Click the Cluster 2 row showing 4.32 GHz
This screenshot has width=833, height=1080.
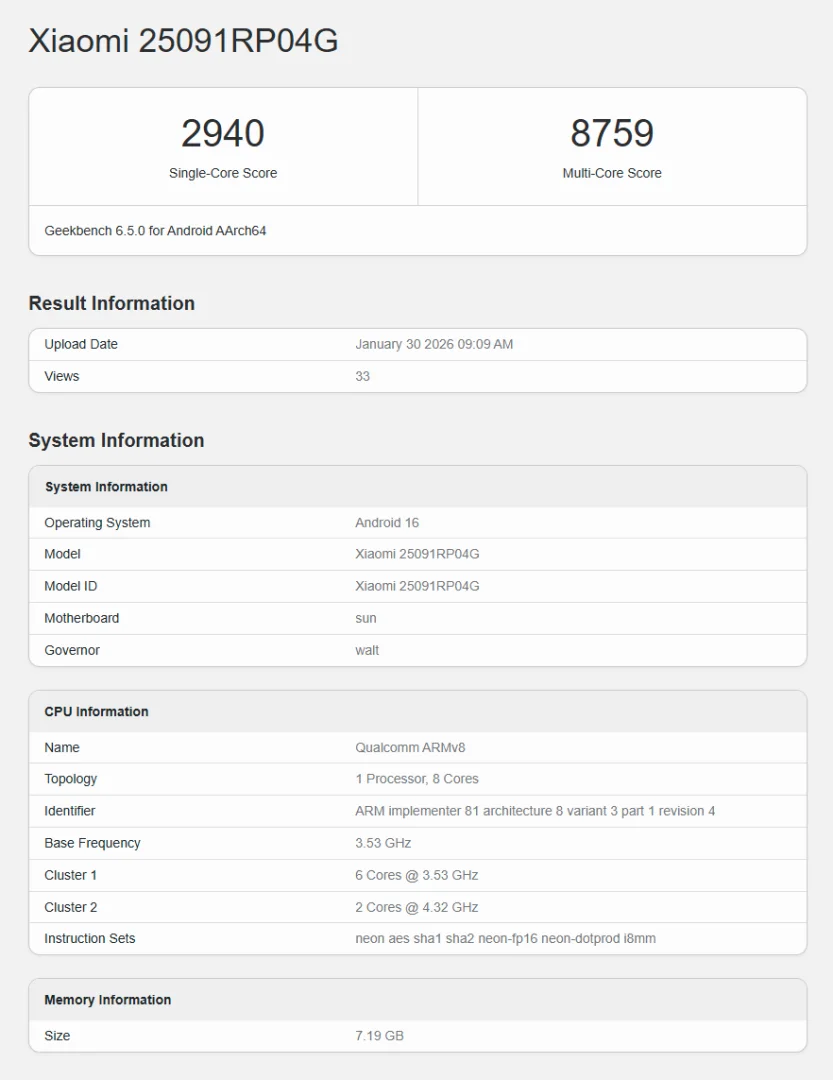tap(416, 907)
